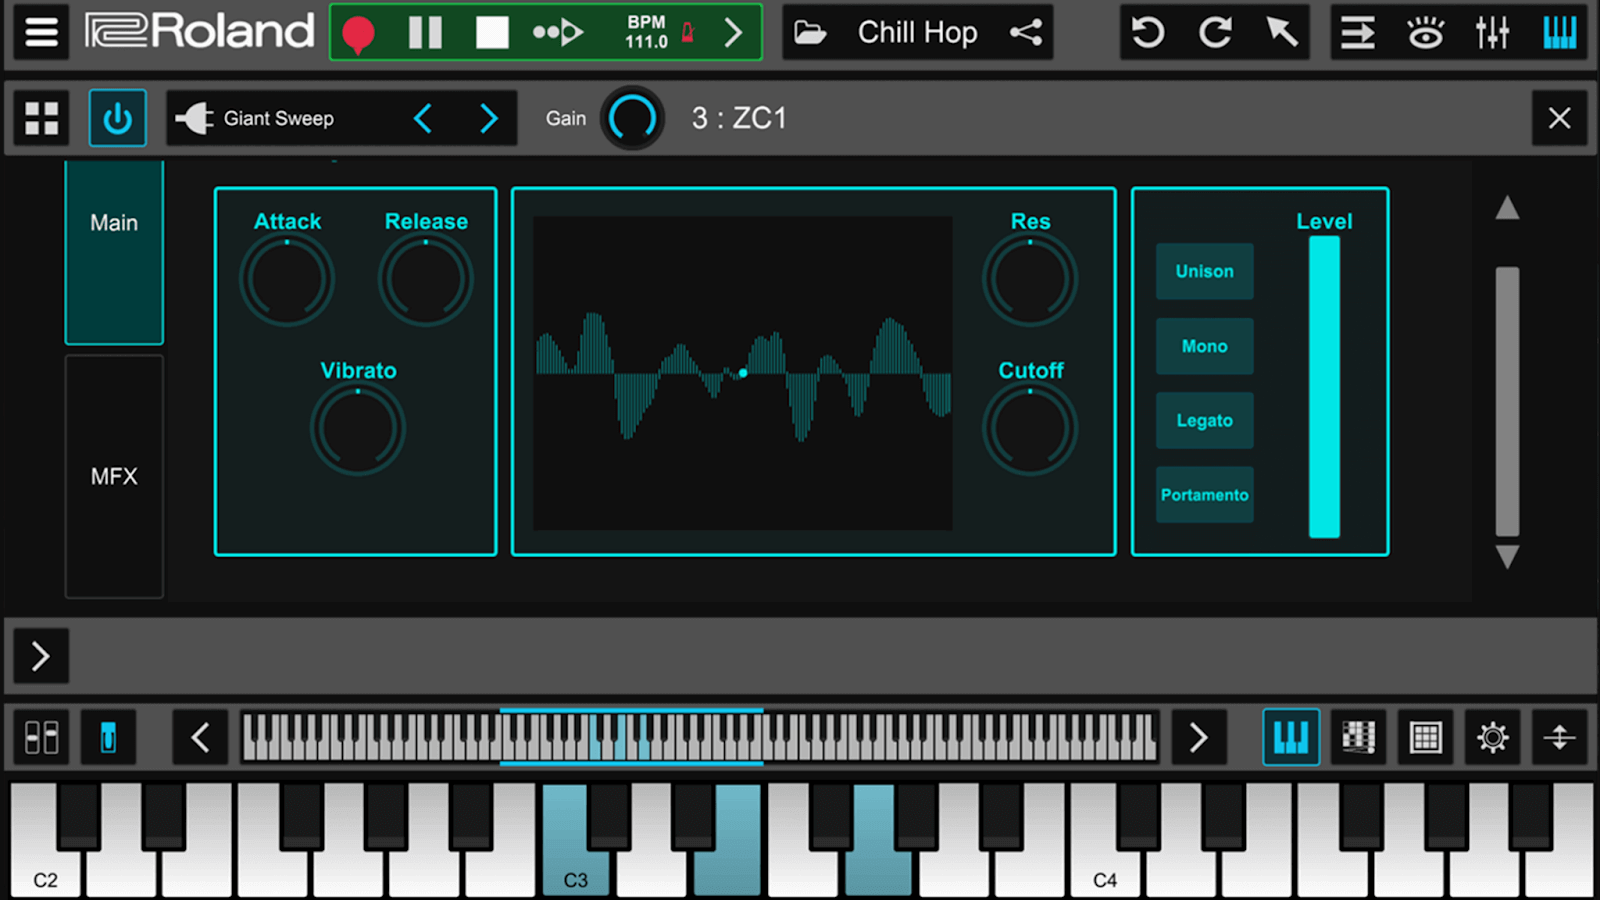
Task: Toggle the ZC1 plugin power button
Action: point(117,117)
